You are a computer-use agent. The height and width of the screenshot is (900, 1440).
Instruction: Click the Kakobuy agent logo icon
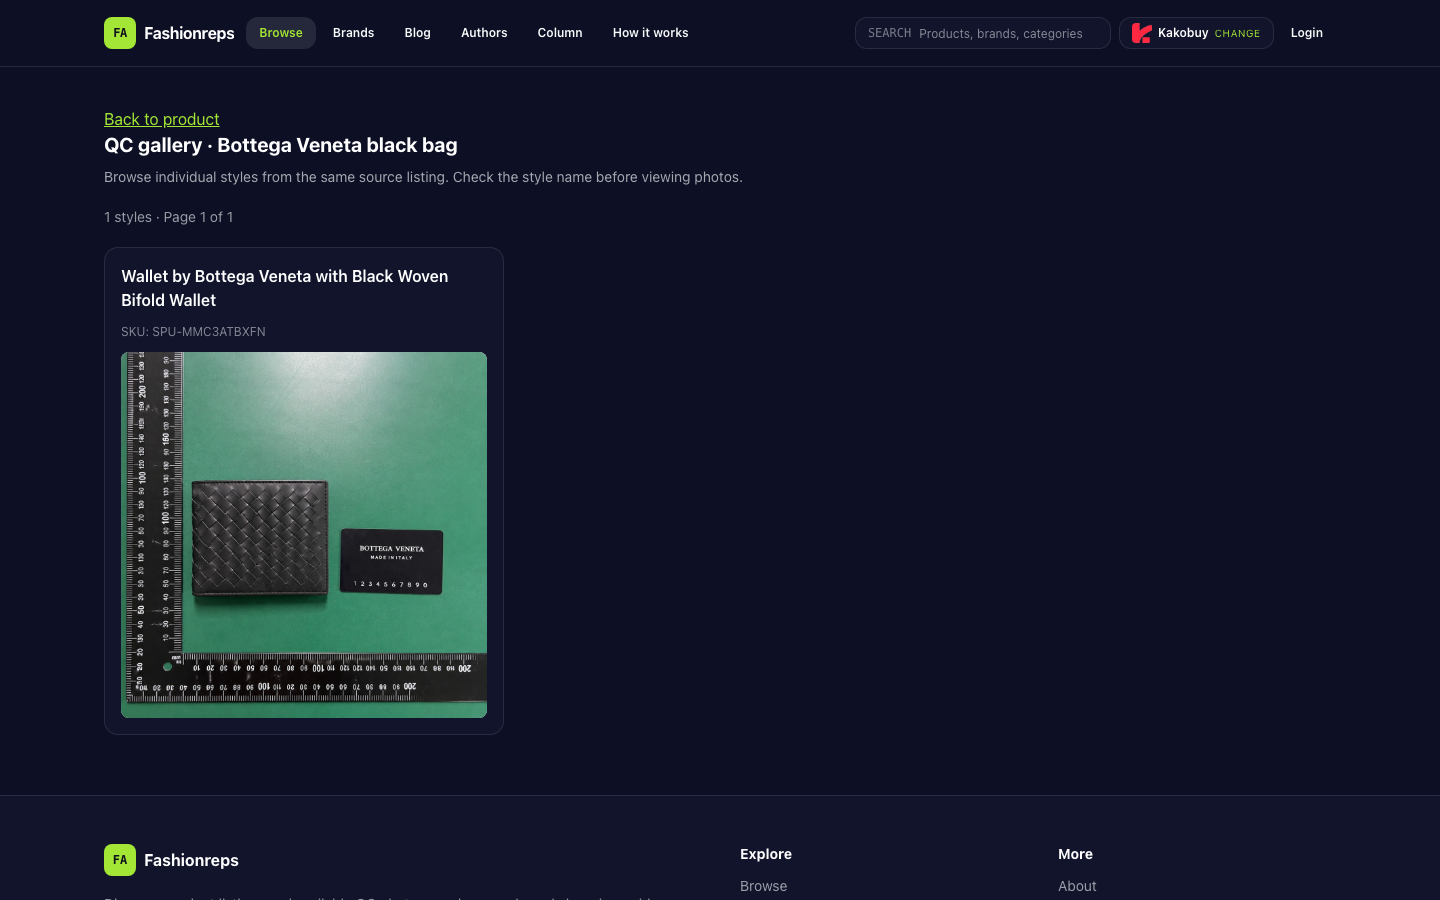click(1141, 33)
